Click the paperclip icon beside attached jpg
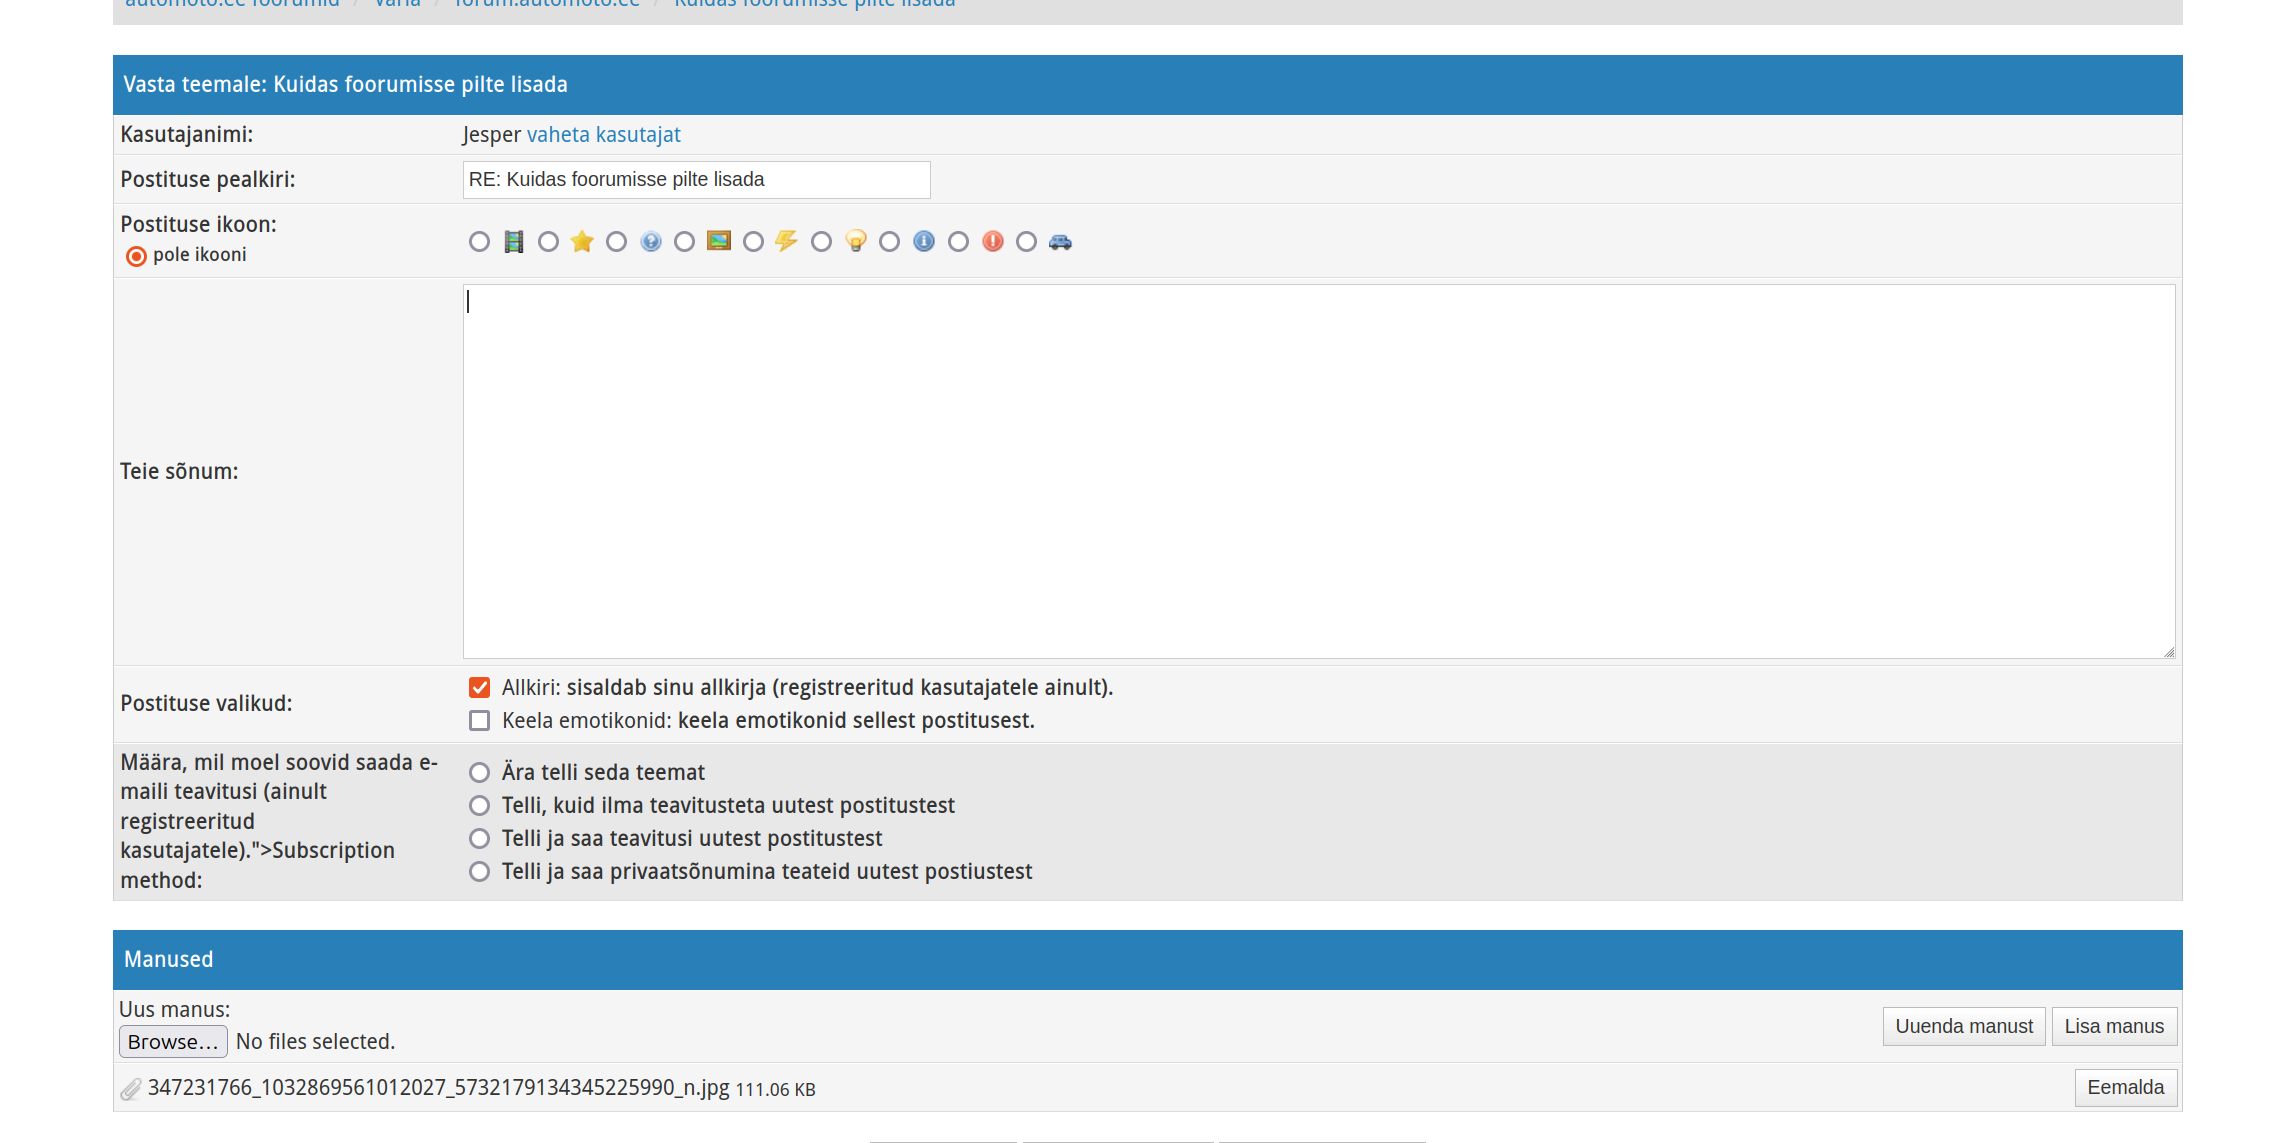 [x=131, y=1089]
